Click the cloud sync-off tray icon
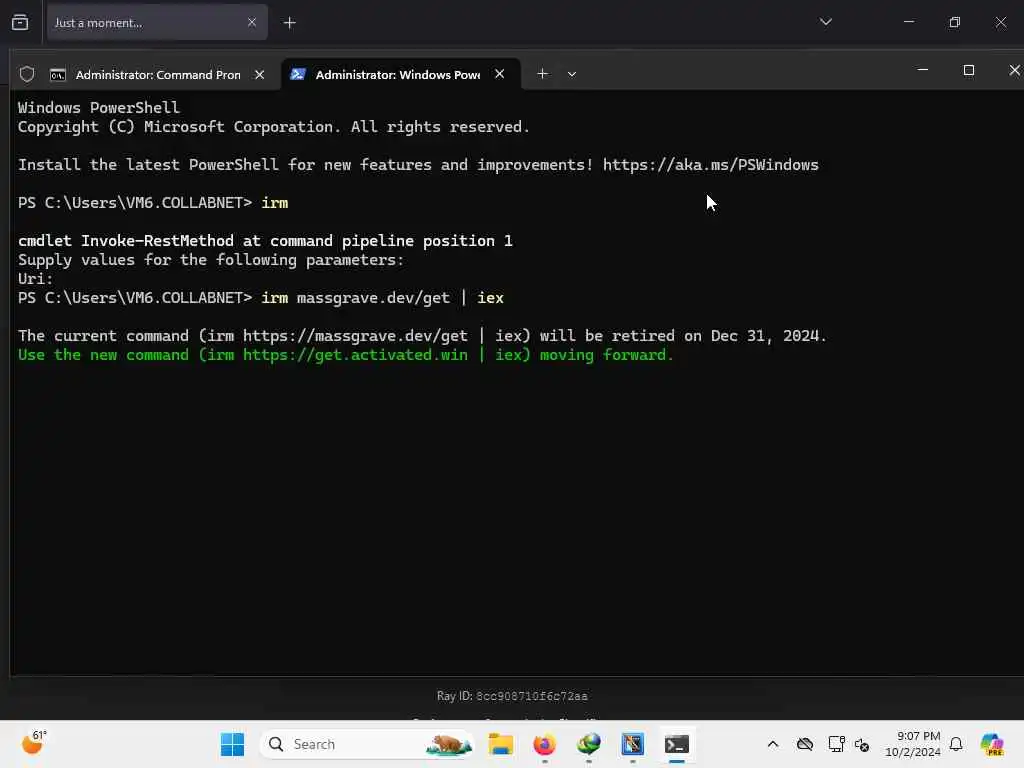The width and height of the screenshot is (1024, 768). pos(805,744)
